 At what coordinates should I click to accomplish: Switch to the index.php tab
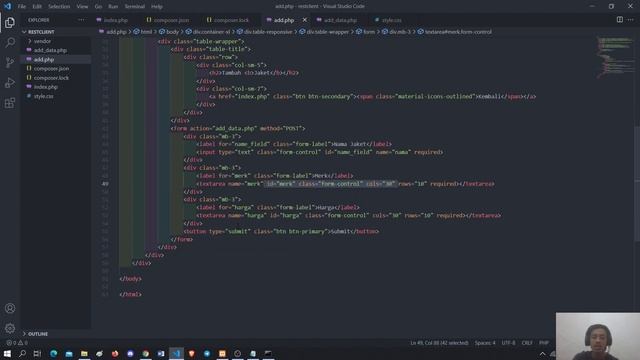pyautogui.click(x=116, y=20)
